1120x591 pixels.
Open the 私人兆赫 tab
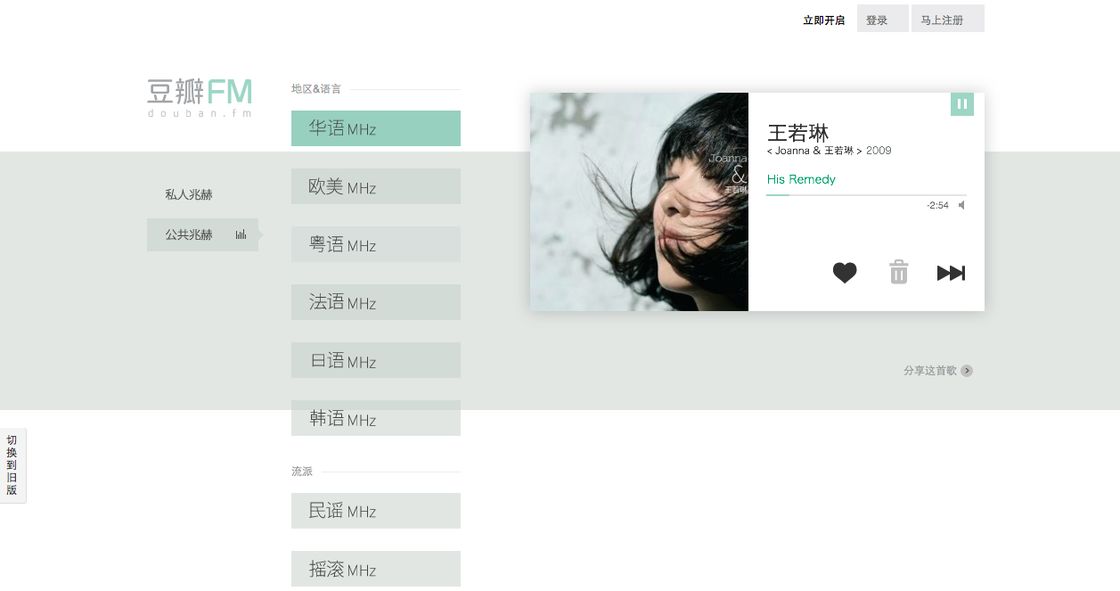coord(189,194)
